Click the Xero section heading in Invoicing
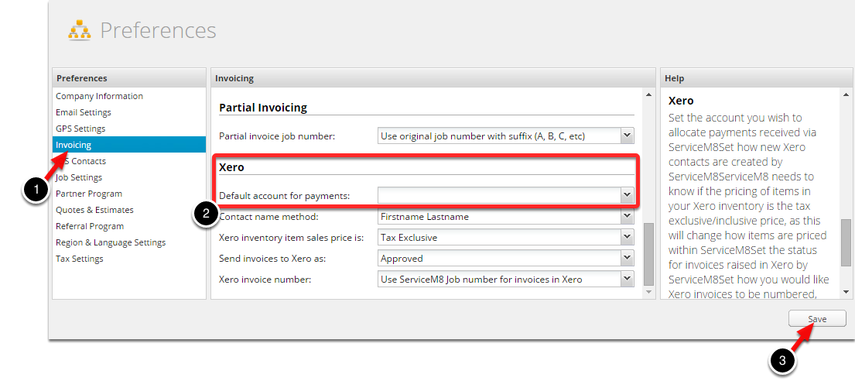Viewport: 855px width, 381px height. [x=231, y=167]
